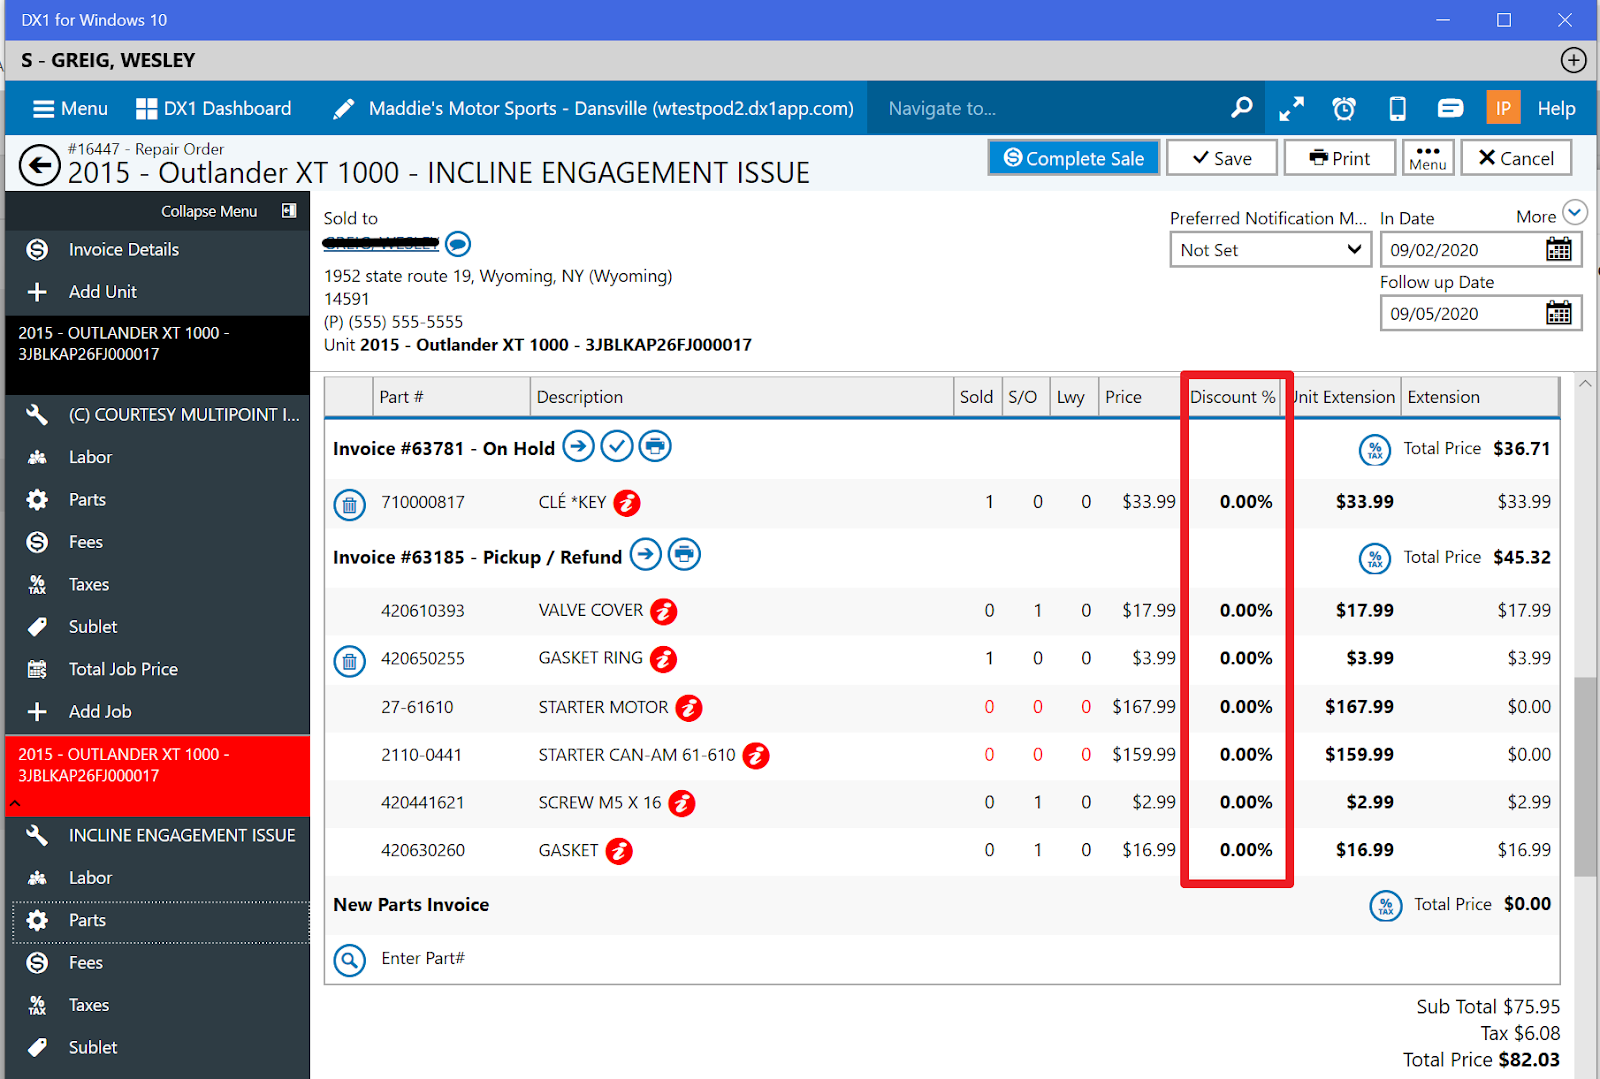Toggle fullscreen expand arrows icon

click(x=1292, y=108)
